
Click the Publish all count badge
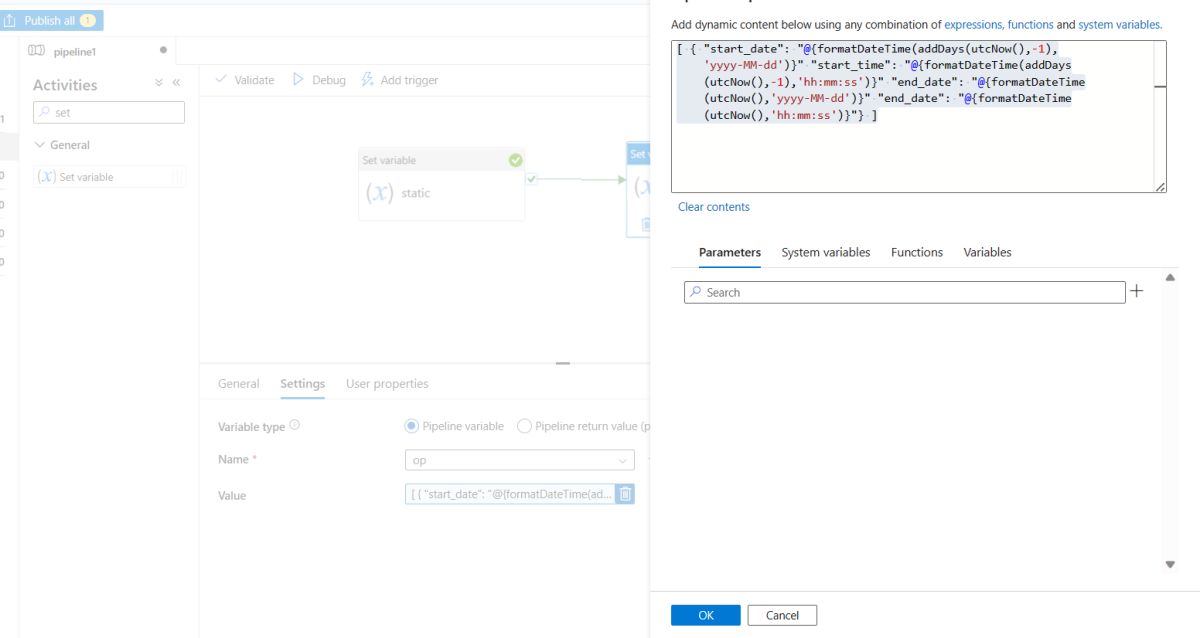pos(87,21)
